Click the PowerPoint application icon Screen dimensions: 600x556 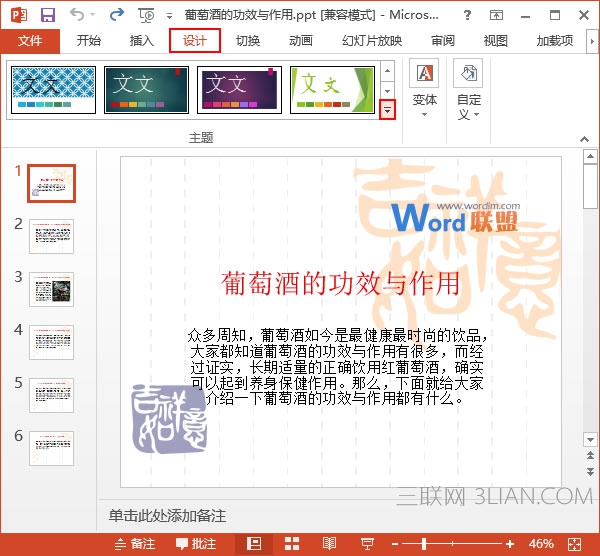pos(18,15)
